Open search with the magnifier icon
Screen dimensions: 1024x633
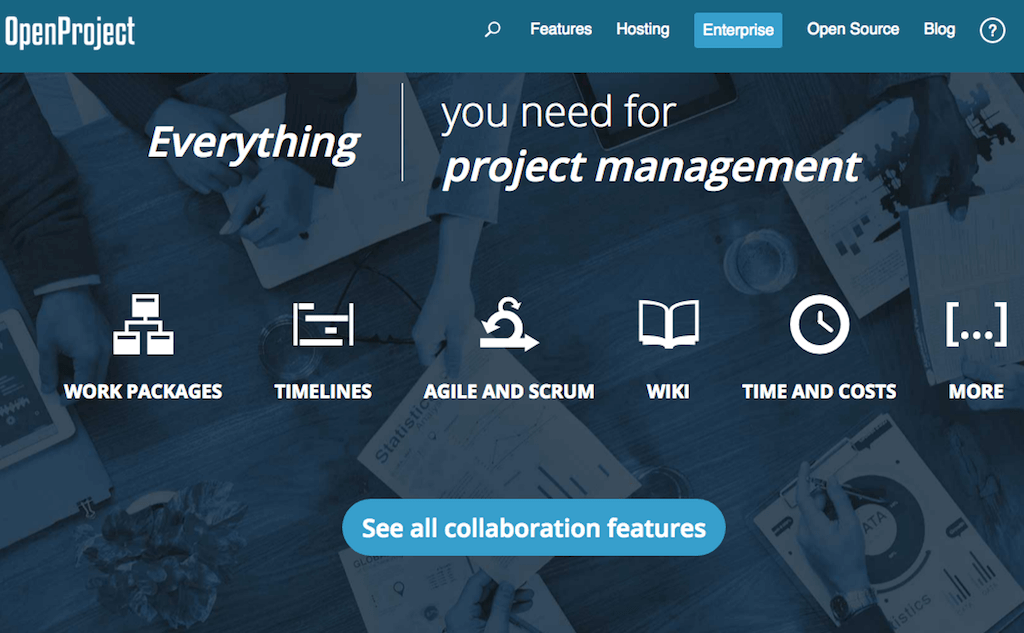tap(492, 30)
